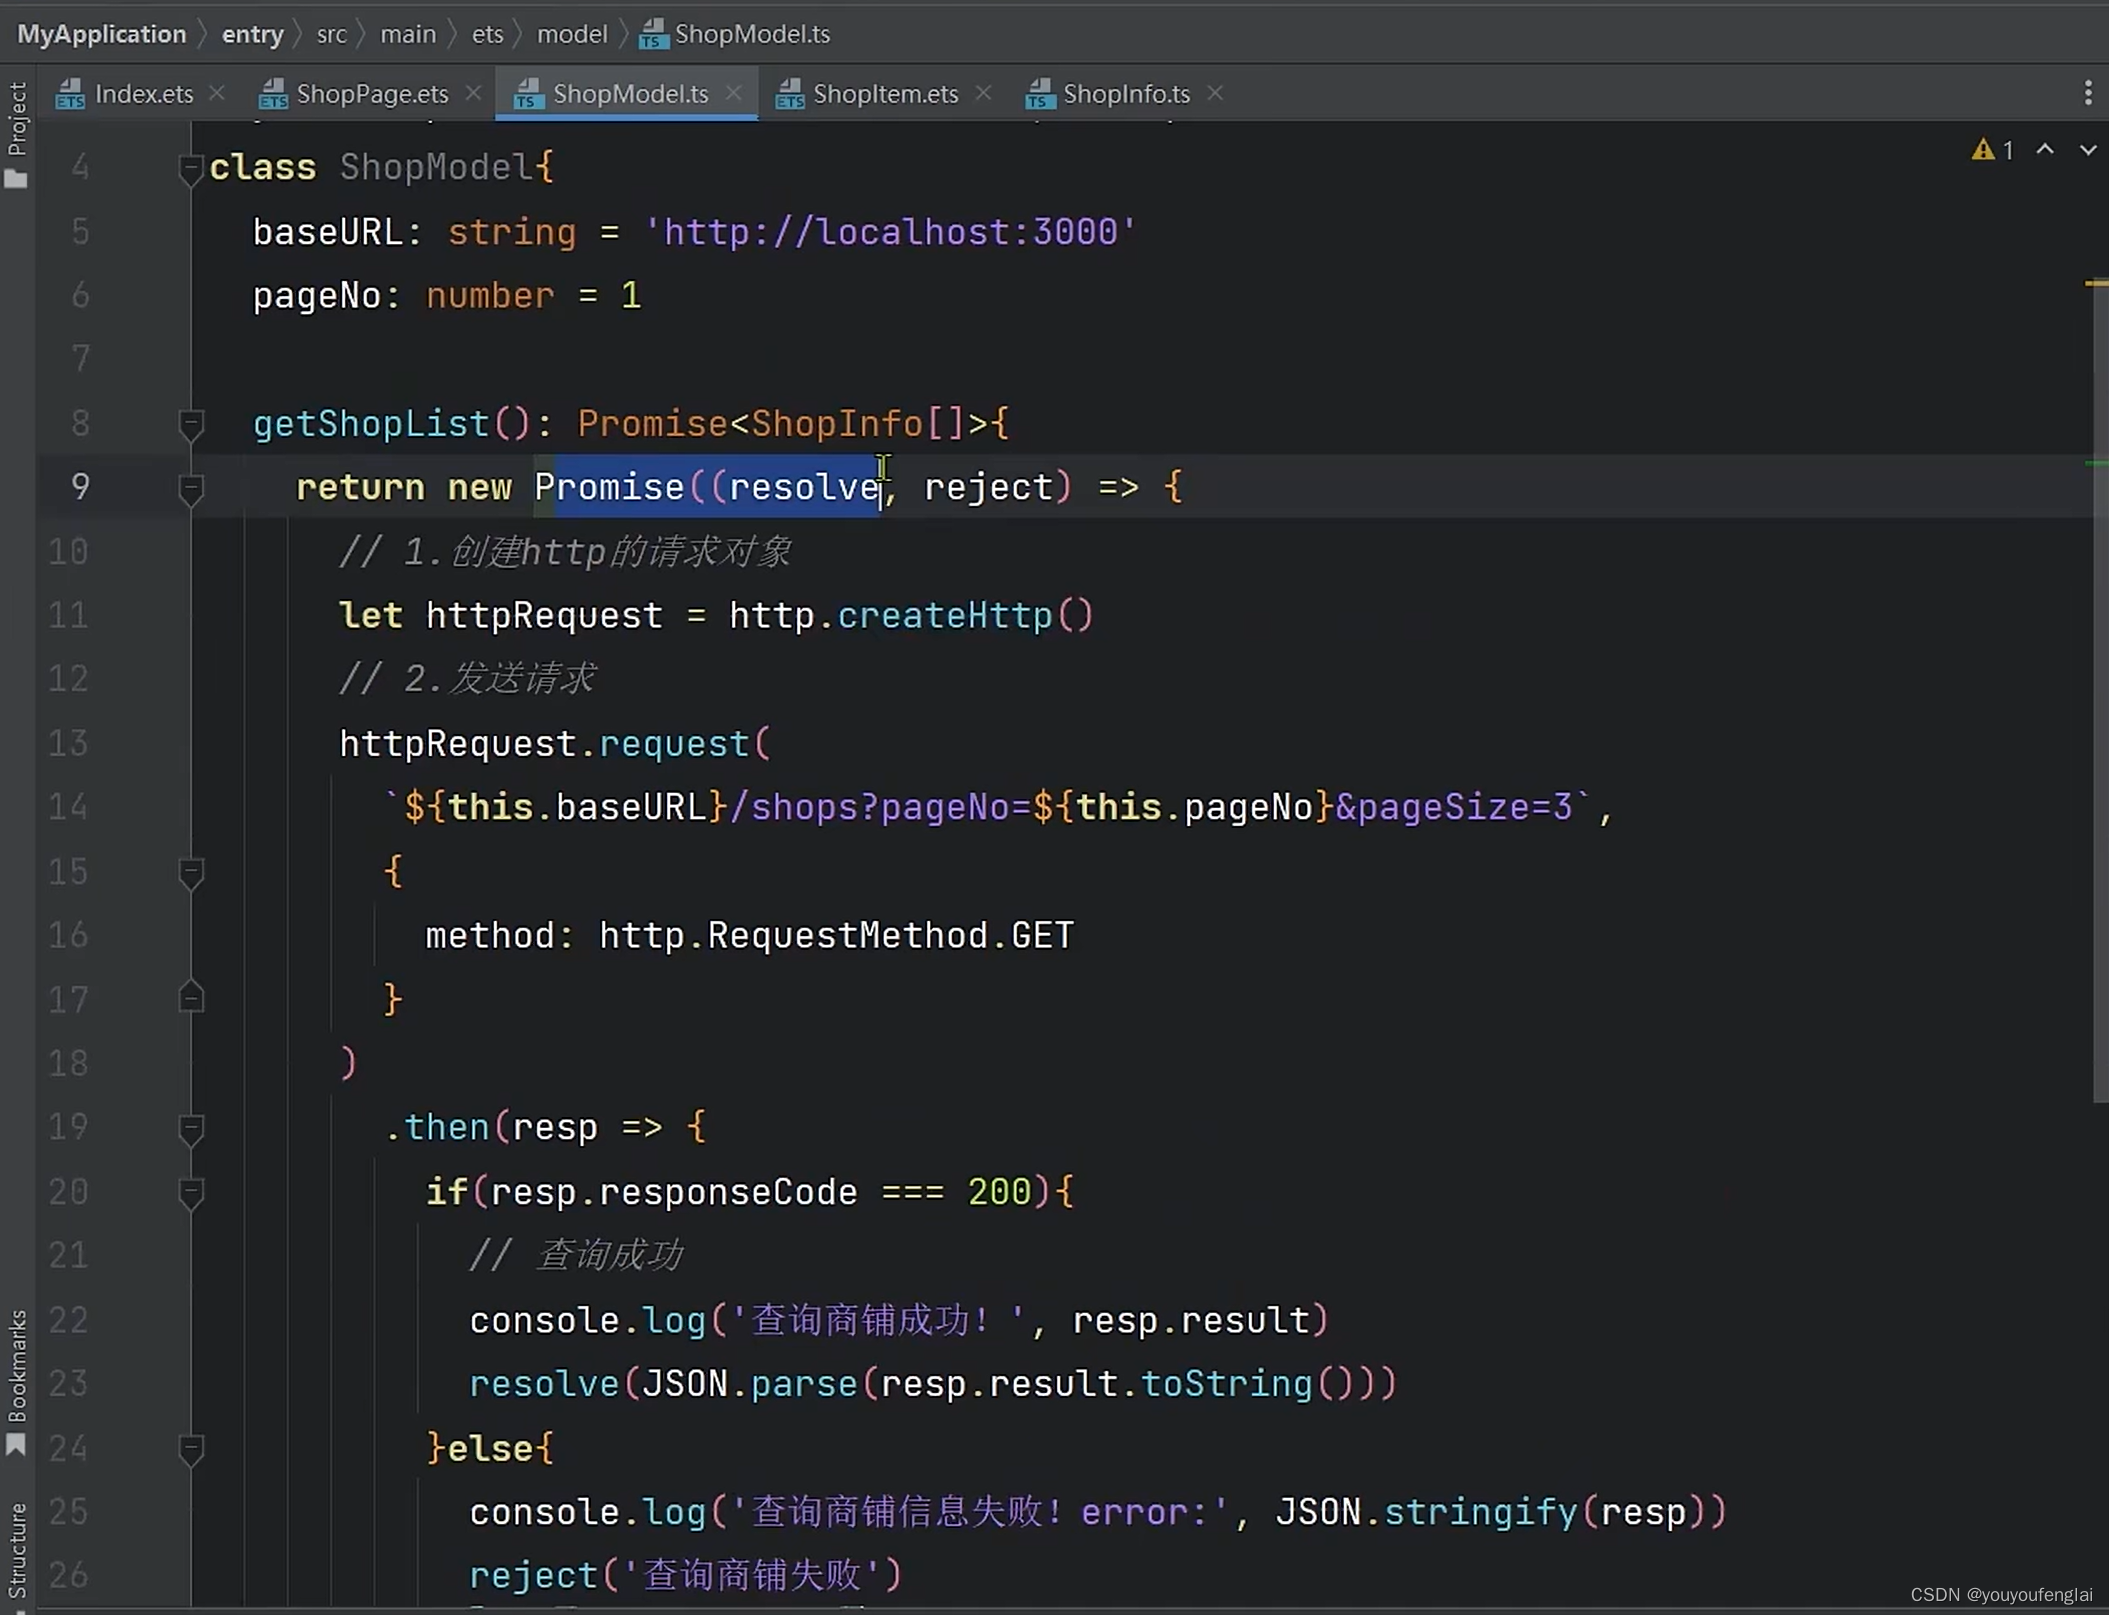Click reject call on line 26

coord(533,1575)
